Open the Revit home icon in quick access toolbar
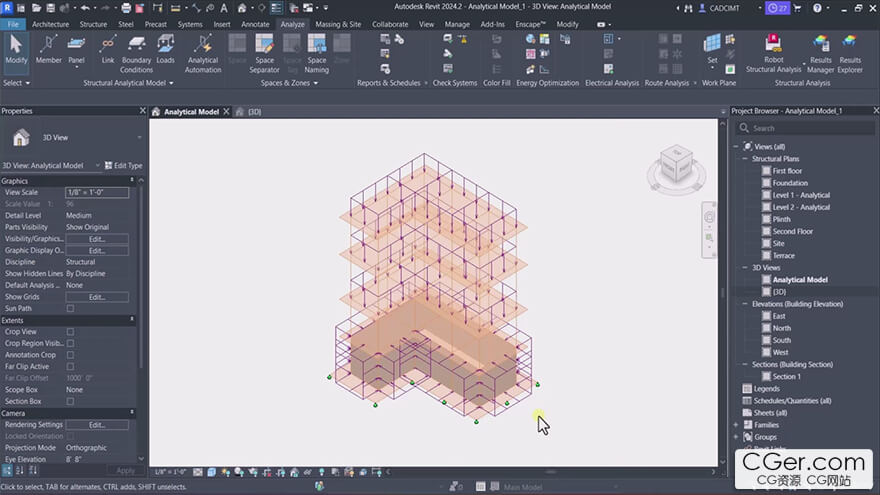The image size is (880, 495). (242, 8)
